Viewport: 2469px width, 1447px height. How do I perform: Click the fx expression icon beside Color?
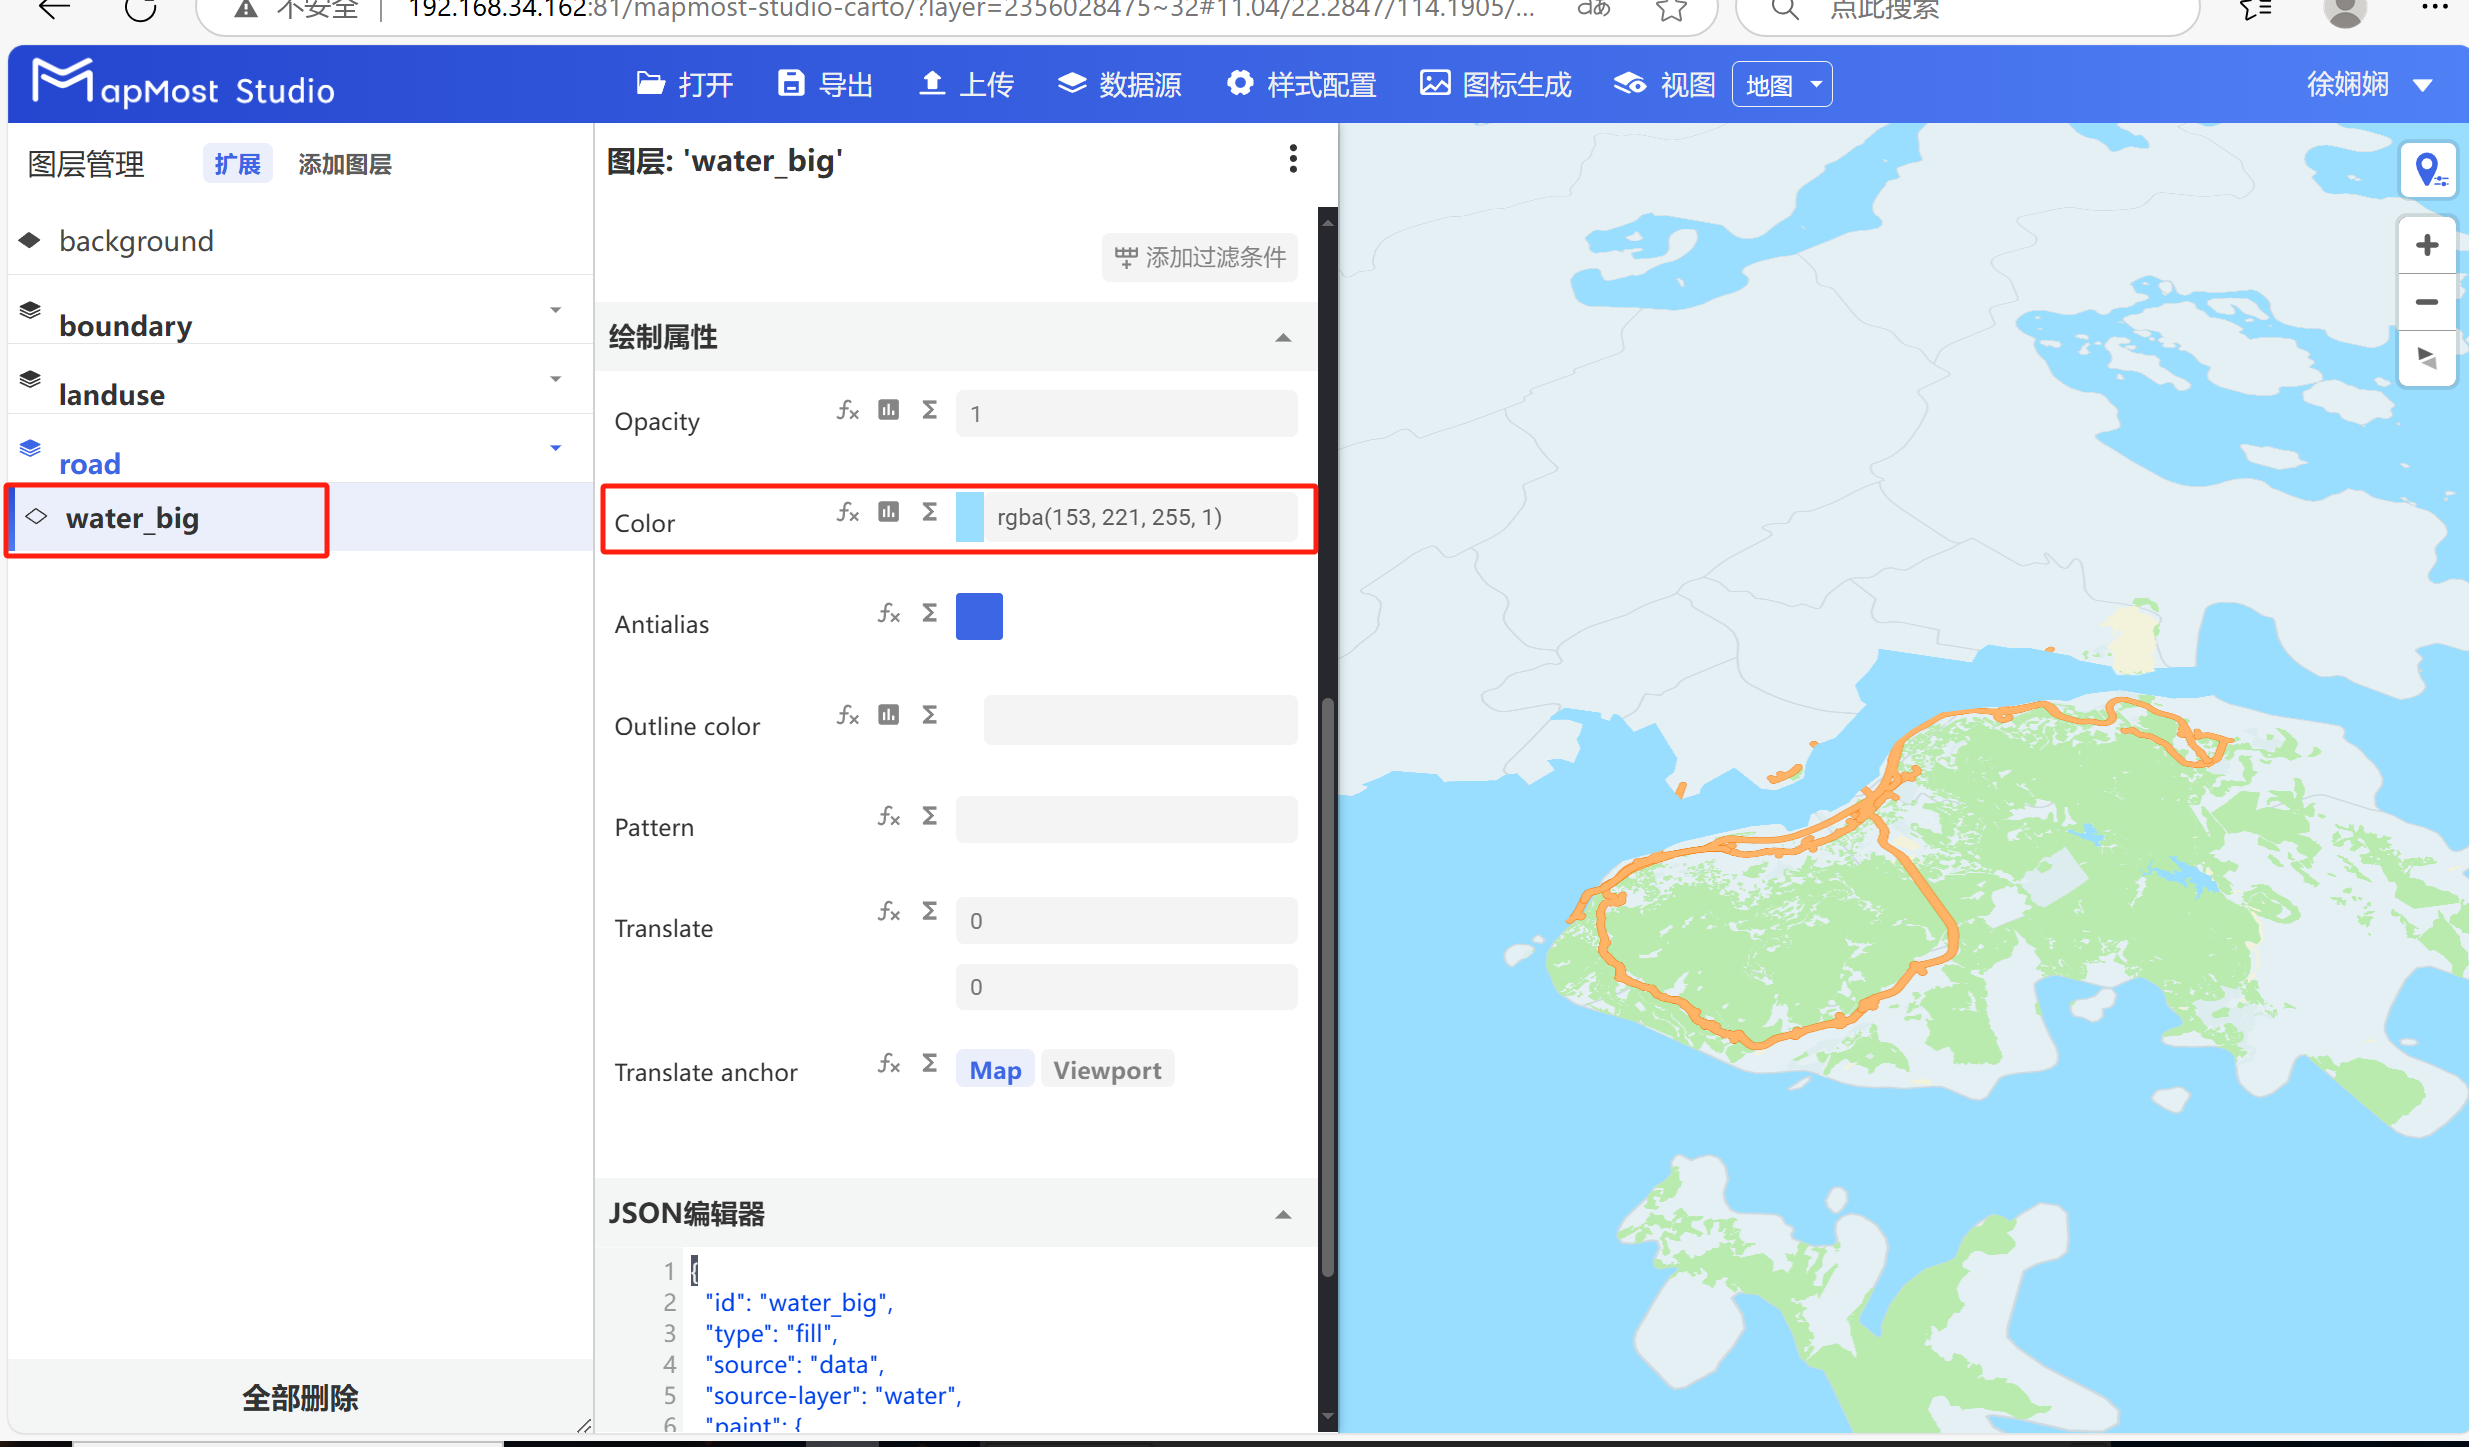847,512
